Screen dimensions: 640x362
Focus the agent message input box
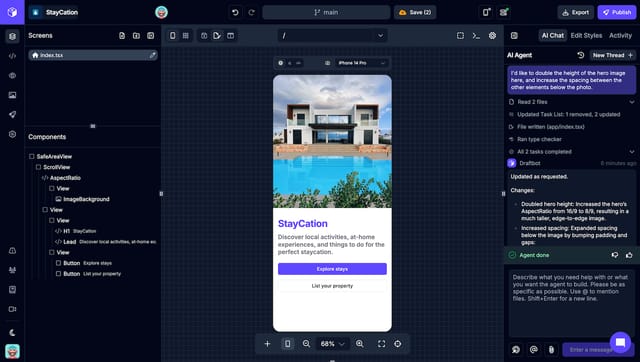[571, 304]
